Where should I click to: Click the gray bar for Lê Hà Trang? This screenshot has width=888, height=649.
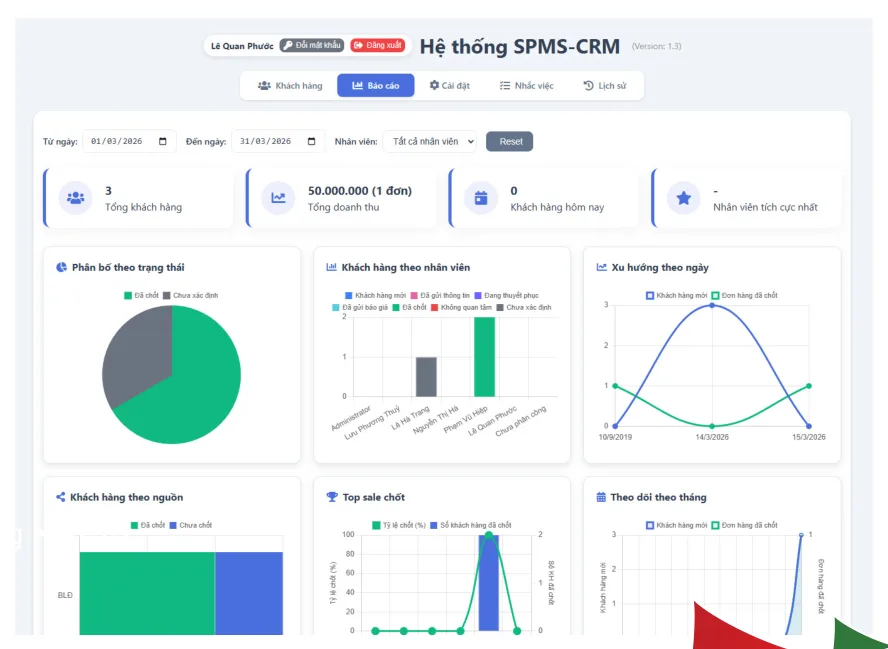[x=426, y=377]
